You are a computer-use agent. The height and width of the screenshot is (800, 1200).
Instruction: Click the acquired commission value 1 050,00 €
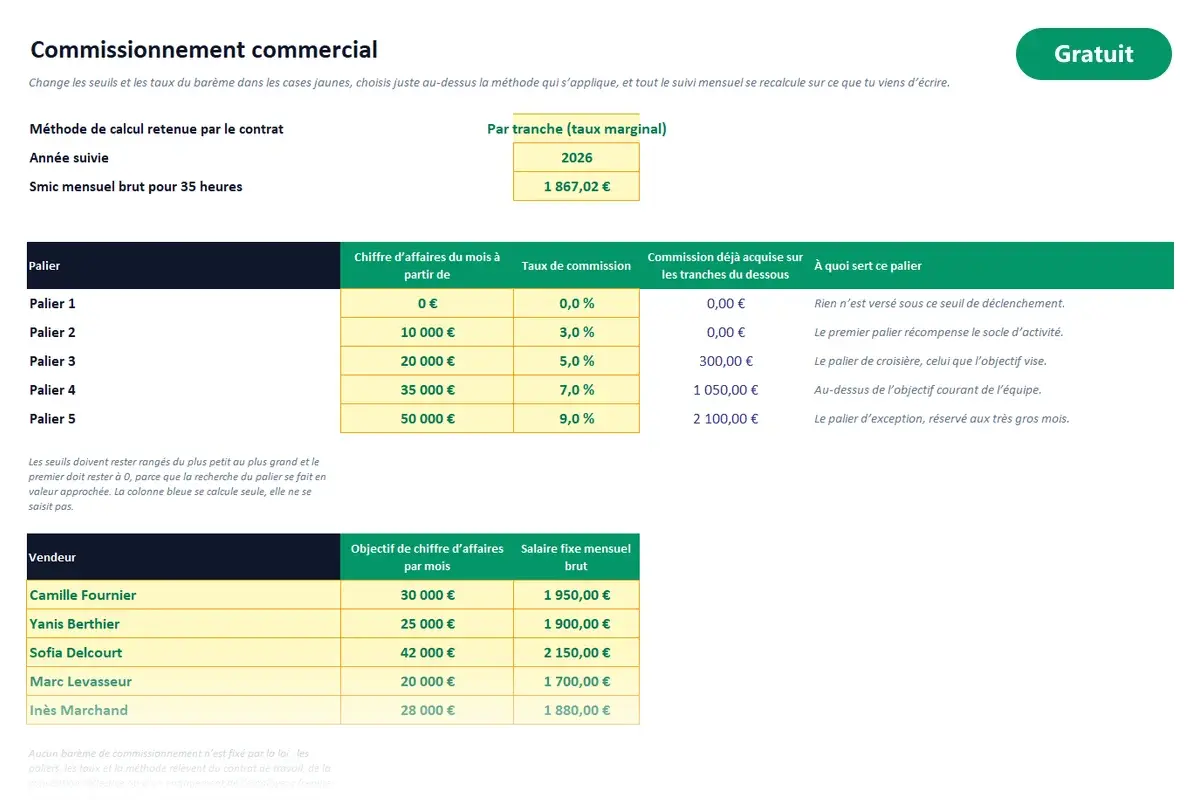726,390
